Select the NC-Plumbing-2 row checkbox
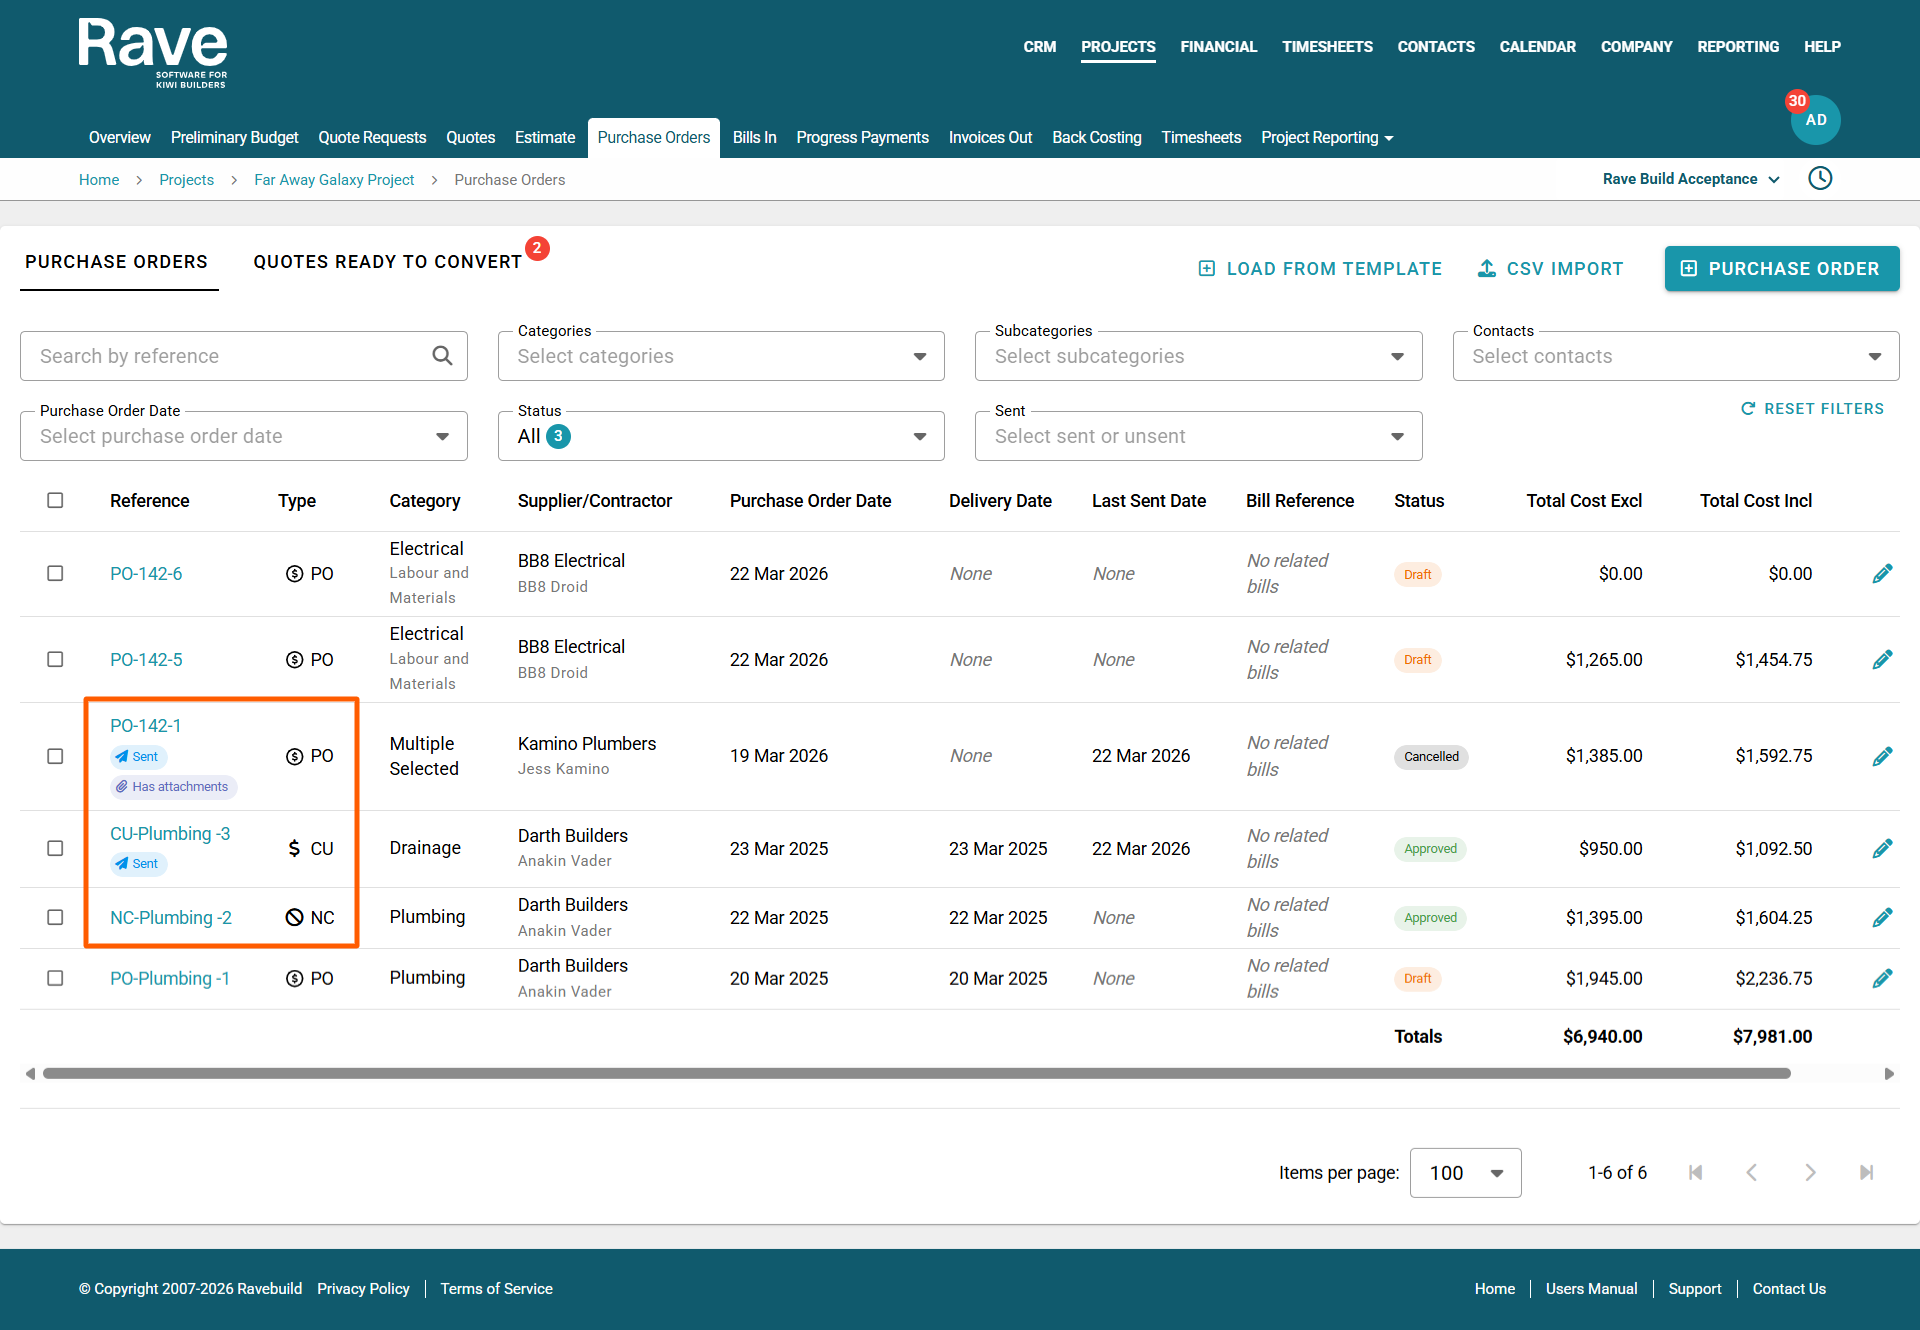Viewport: 1920px width, 1330px height. click(55, 917)
